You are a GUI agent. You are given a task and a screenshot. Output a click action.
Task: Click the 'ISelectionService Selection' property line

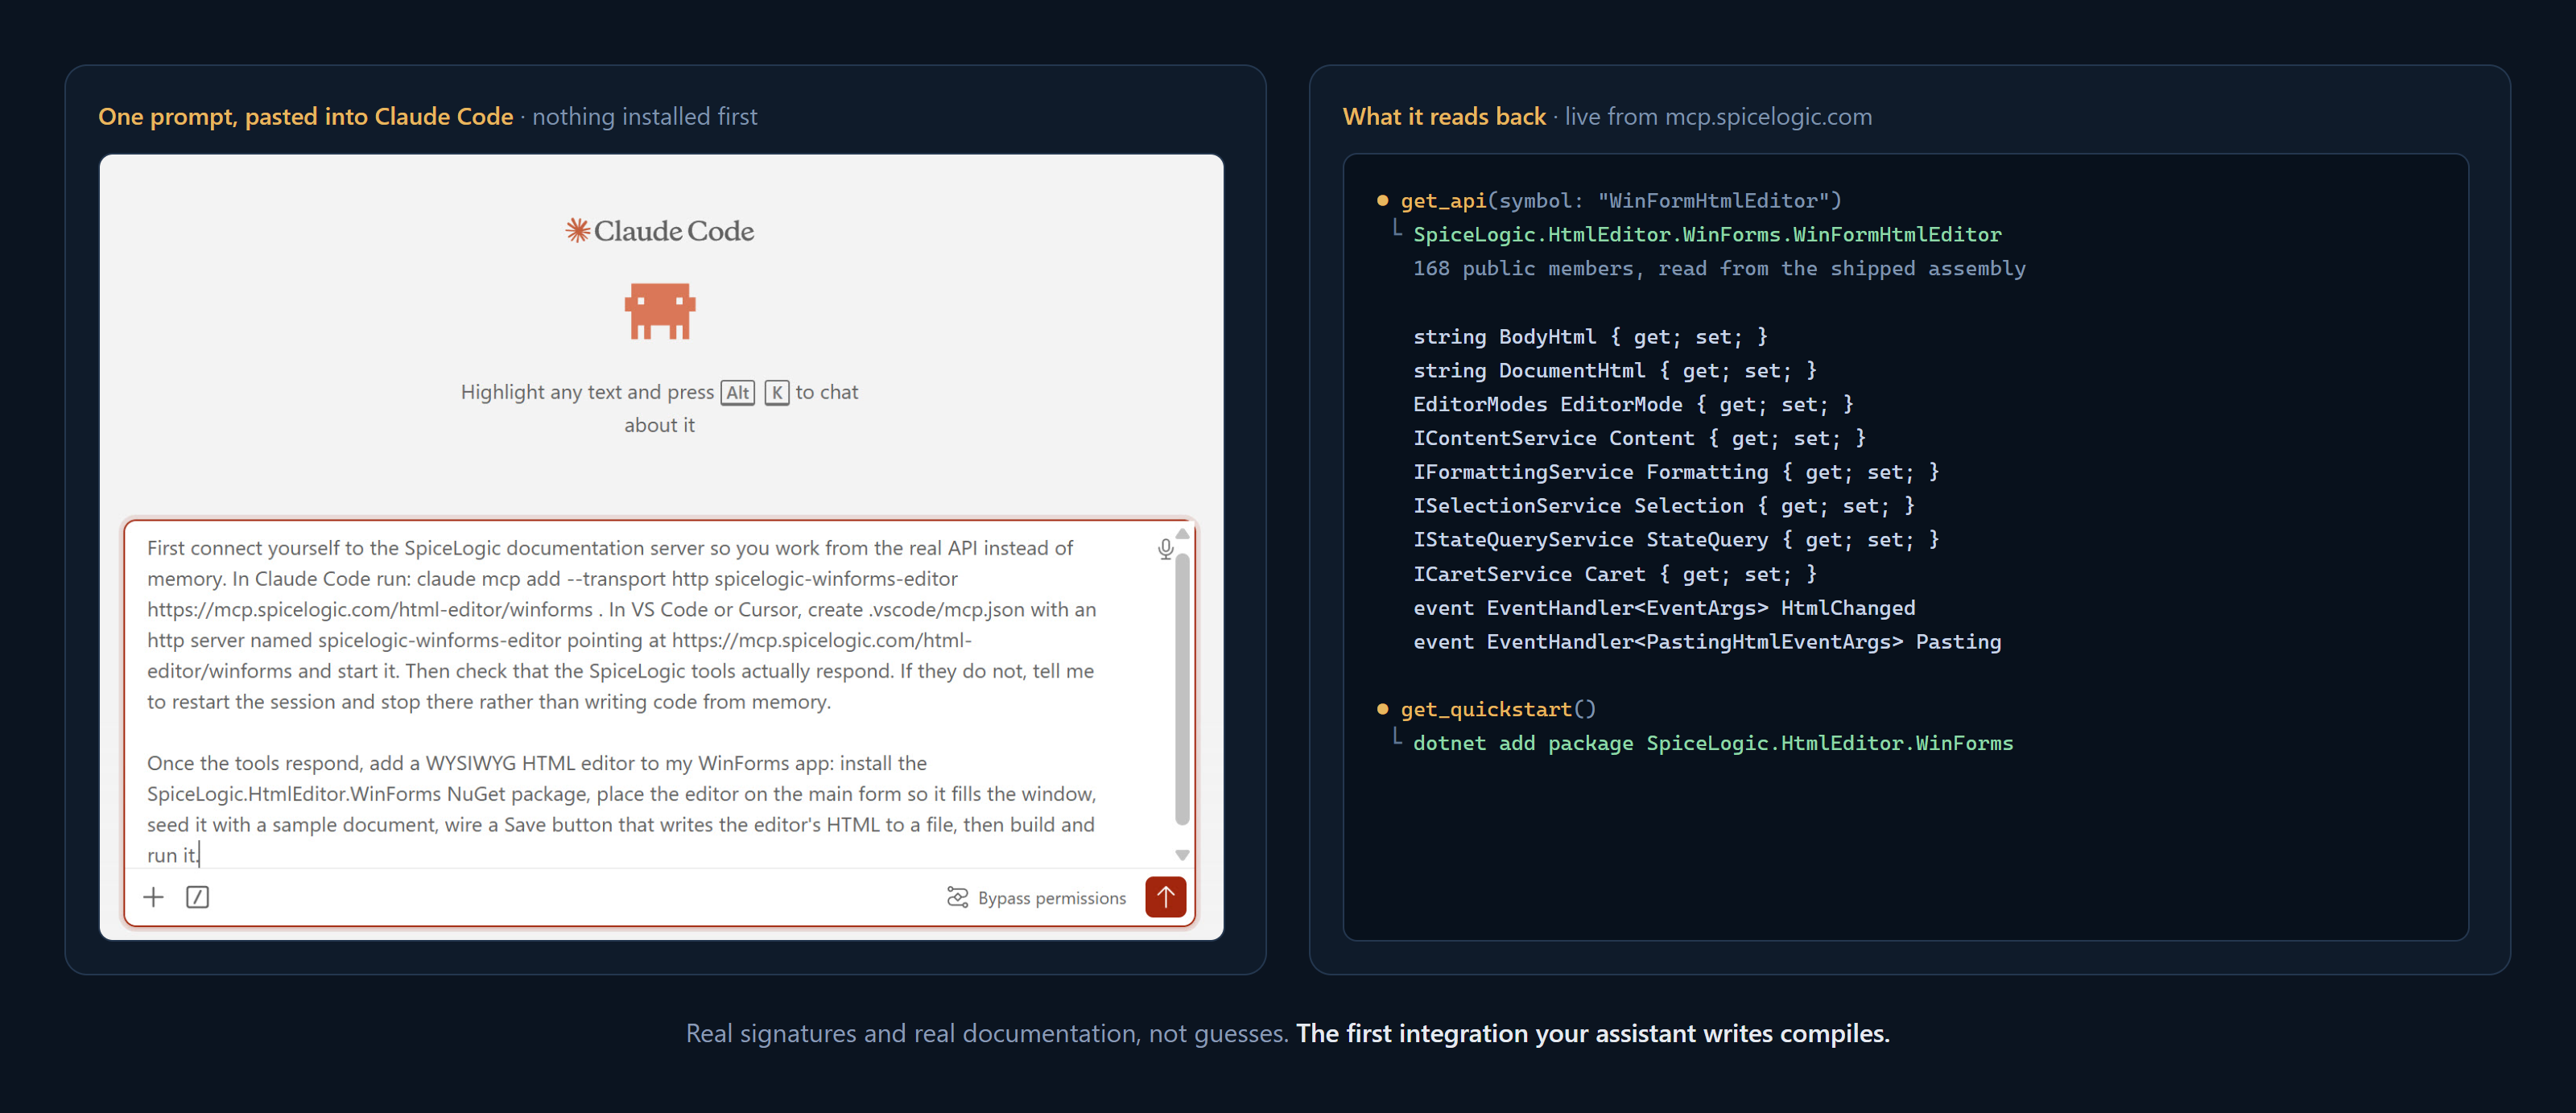[1664, 506]
